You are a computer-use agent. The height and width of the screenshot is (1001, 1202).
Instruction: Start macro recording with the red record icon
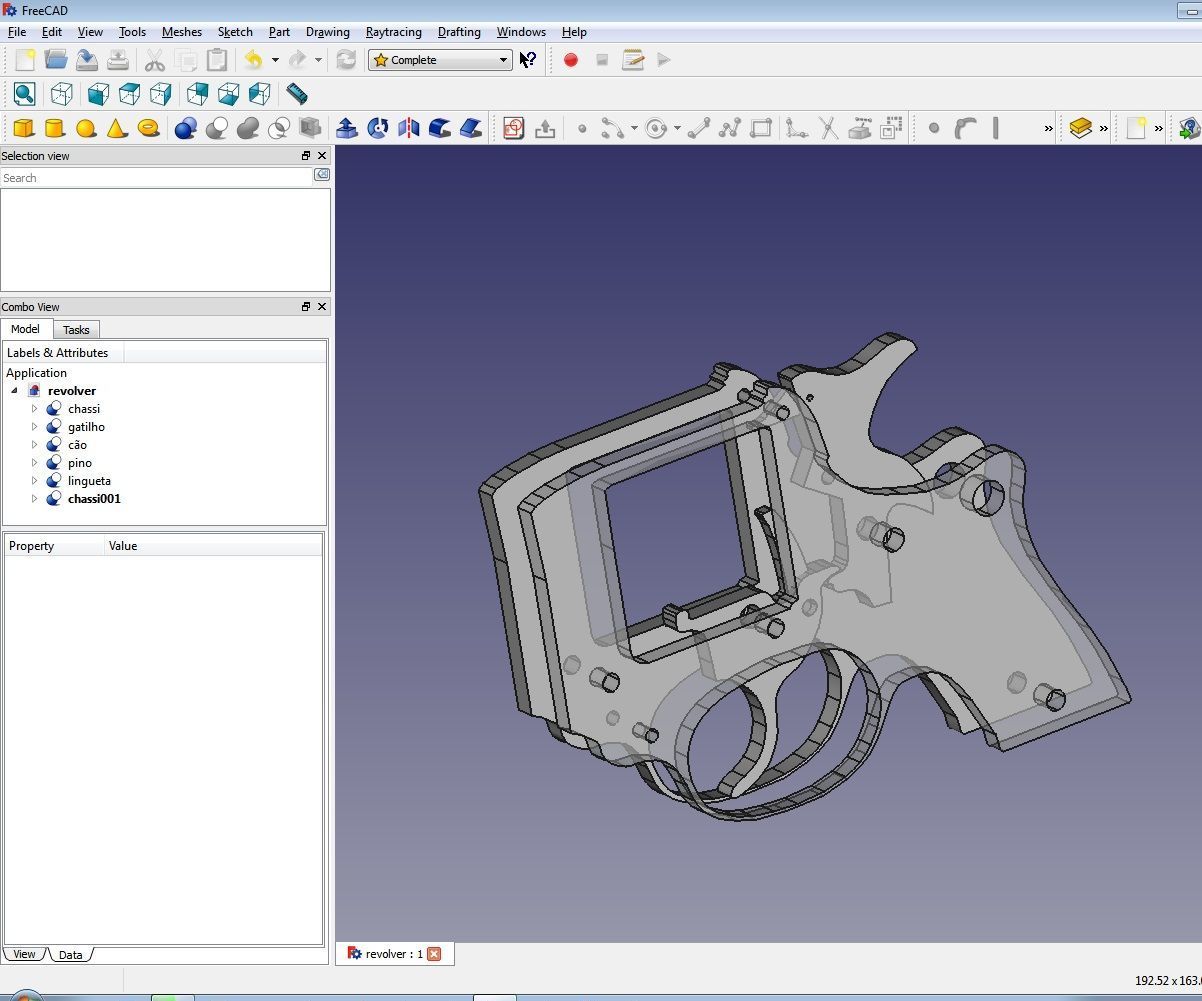pyautogui.click(x=570, y=60)
